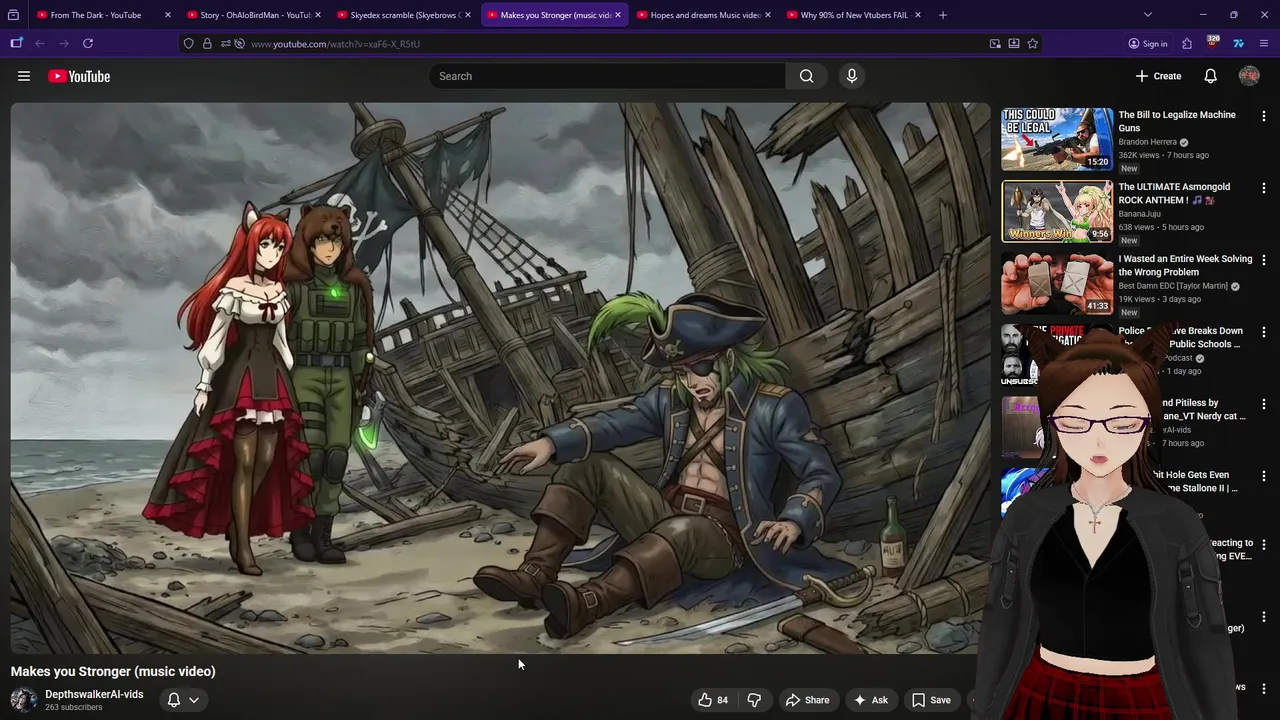Close the From The Dark tab
Screen dimensions: 1280x720
pyautogui.click(x=167, y=15)
